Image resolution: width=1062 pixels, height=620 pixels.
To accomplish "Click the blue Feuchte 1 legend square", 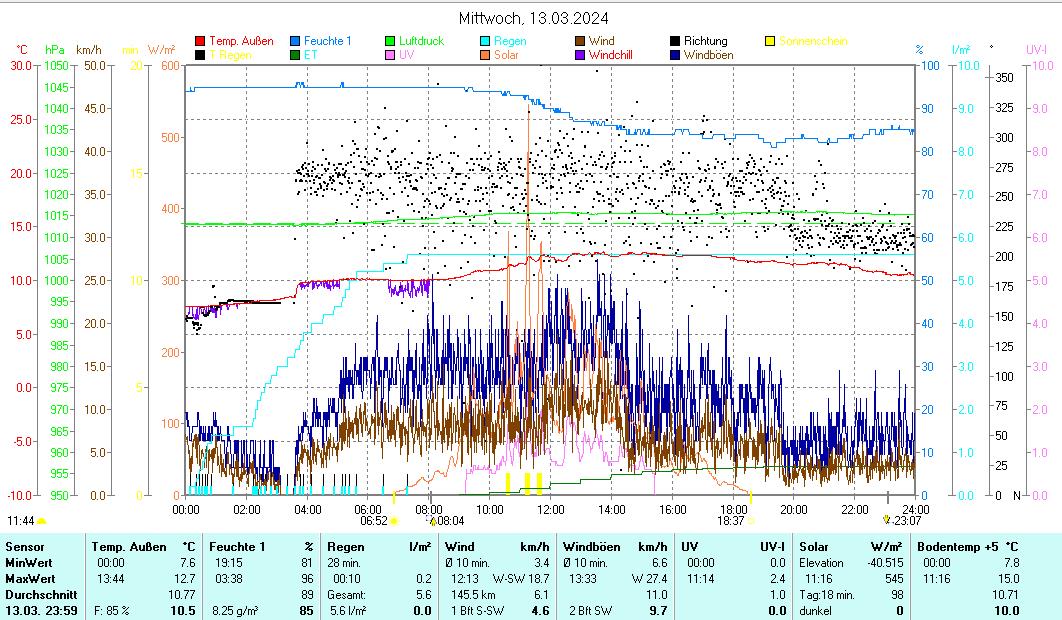I will tap(295, 41).
